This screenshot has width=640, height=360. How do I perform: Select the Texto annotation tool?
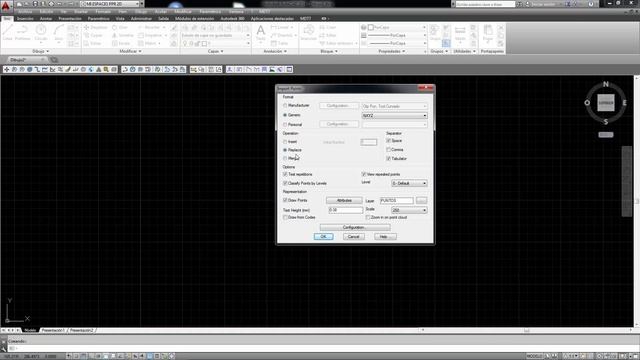point(260,33)
